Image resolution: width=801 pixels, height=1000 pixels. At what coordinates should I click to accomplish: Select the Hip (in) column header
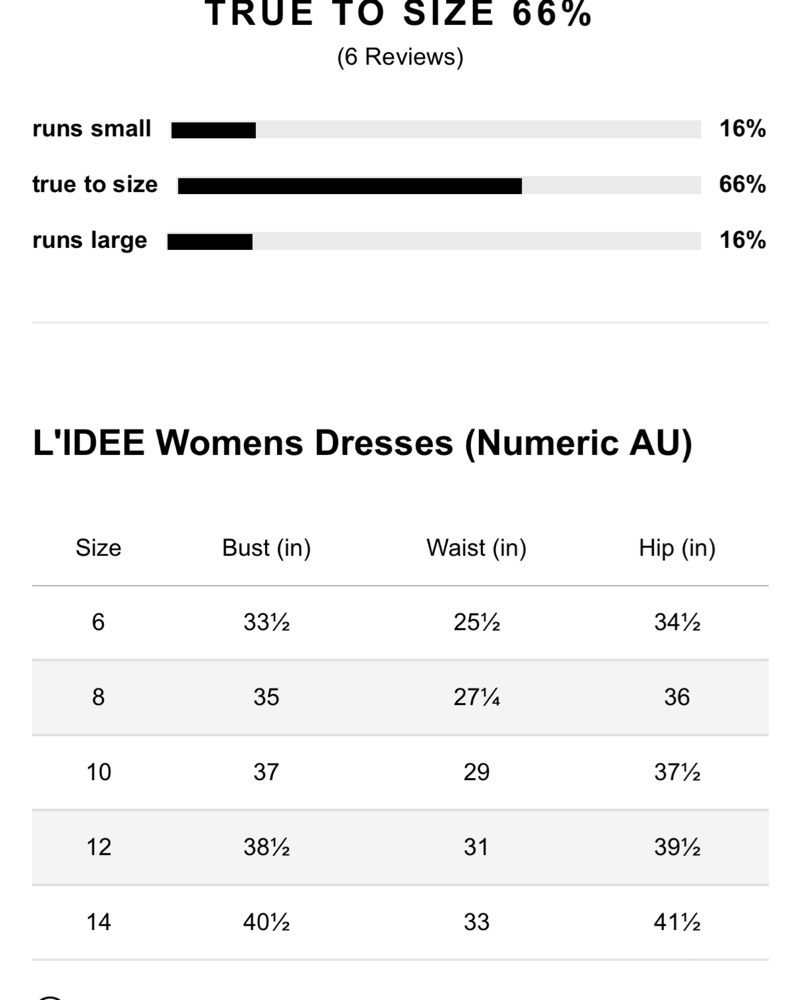pos(677,548)
